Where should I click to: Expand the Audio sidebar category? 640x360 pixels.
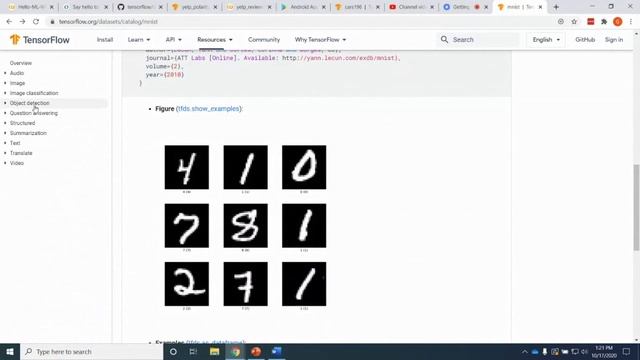tap(17, 73)
